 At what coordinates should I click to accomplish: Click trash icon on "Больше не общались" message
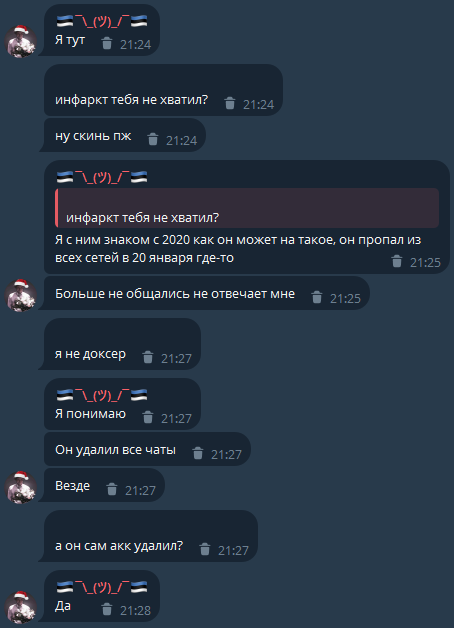[317, 297]
